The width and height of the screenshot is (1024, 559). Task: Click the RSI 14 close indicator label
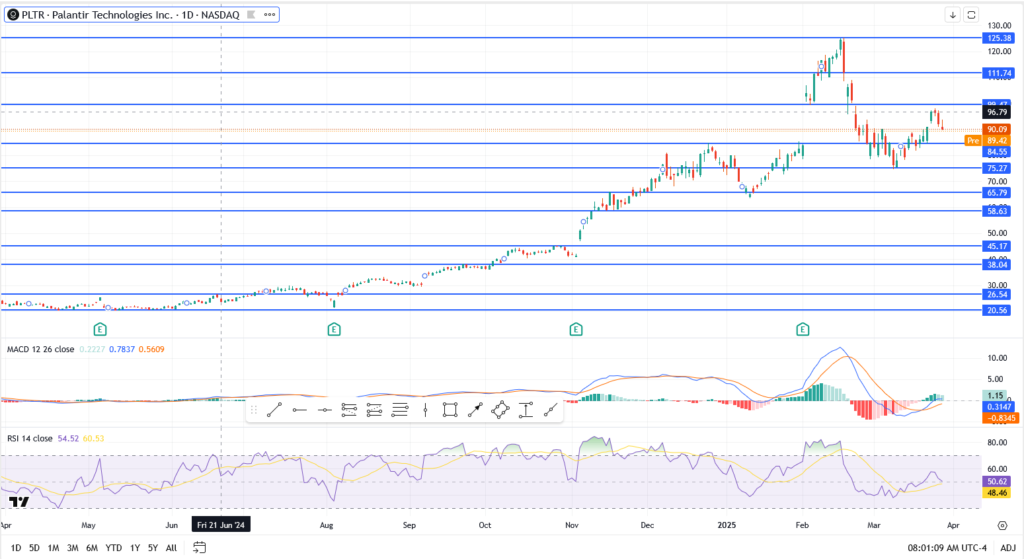pos(30,438)
